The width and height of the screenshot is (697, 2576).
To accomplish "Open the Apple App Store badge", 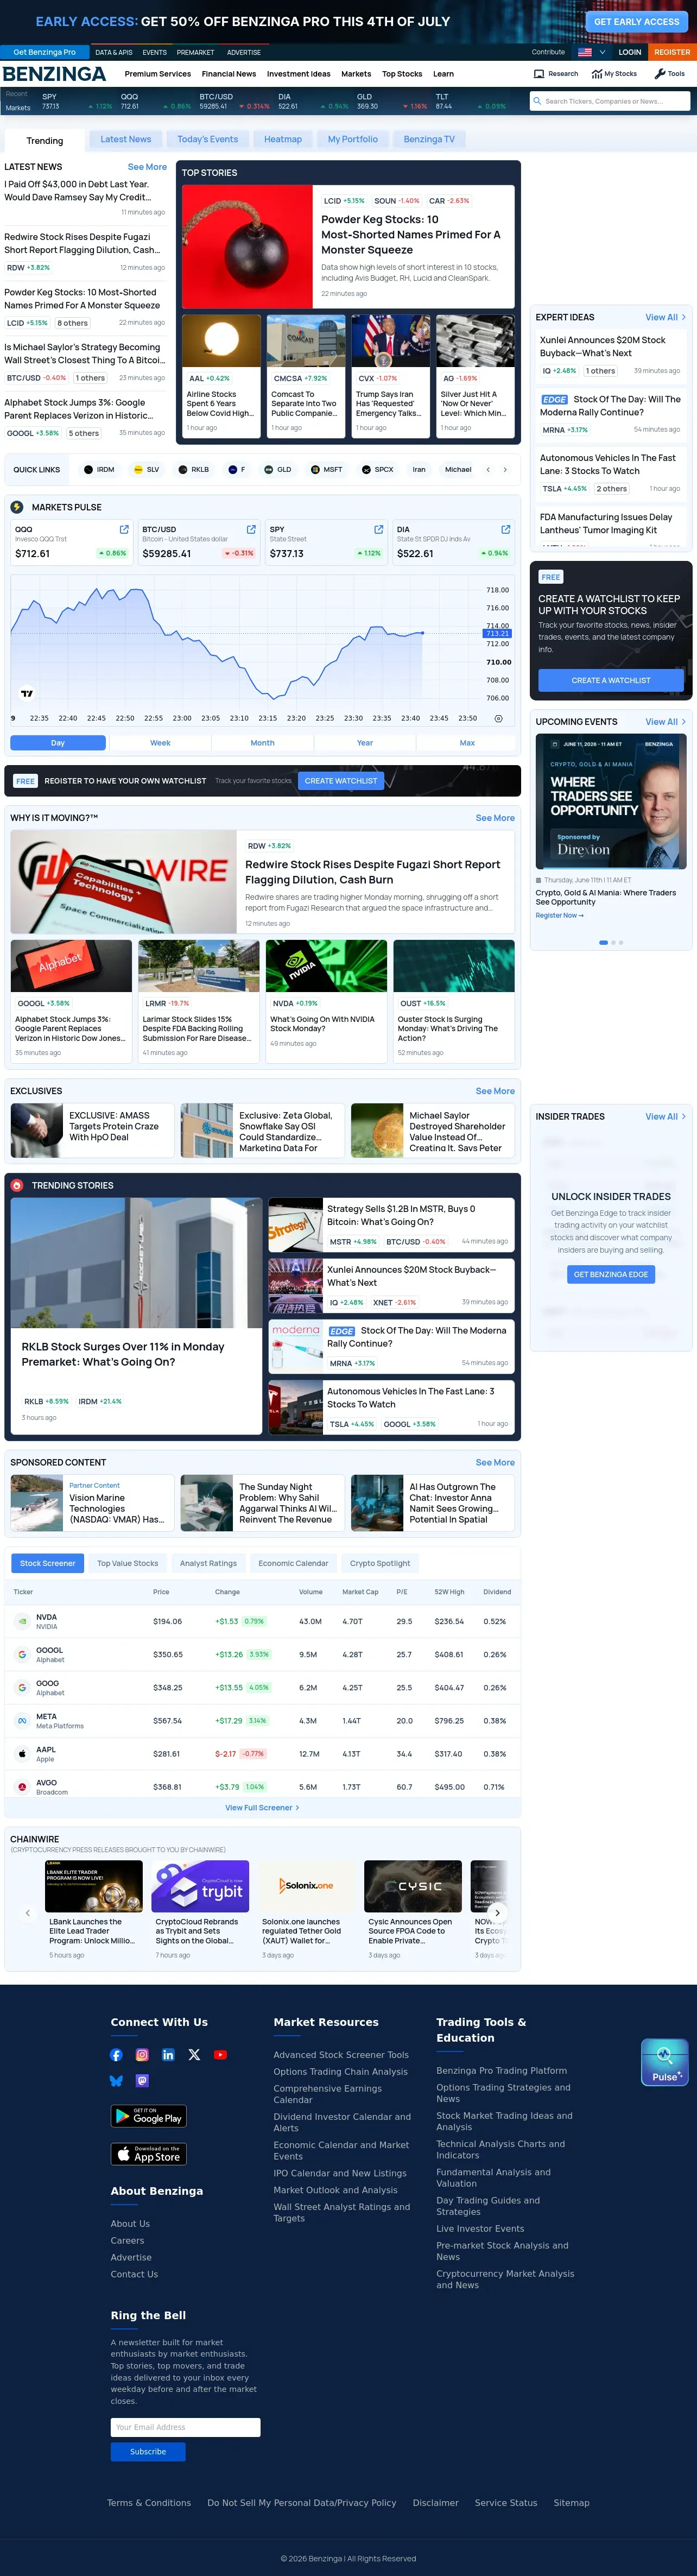I will point(148,2154).
